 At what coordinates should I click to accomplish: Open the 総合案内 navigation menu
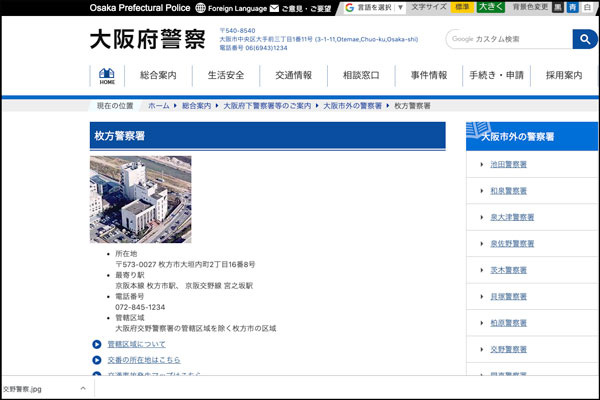(x=158, y=76)
